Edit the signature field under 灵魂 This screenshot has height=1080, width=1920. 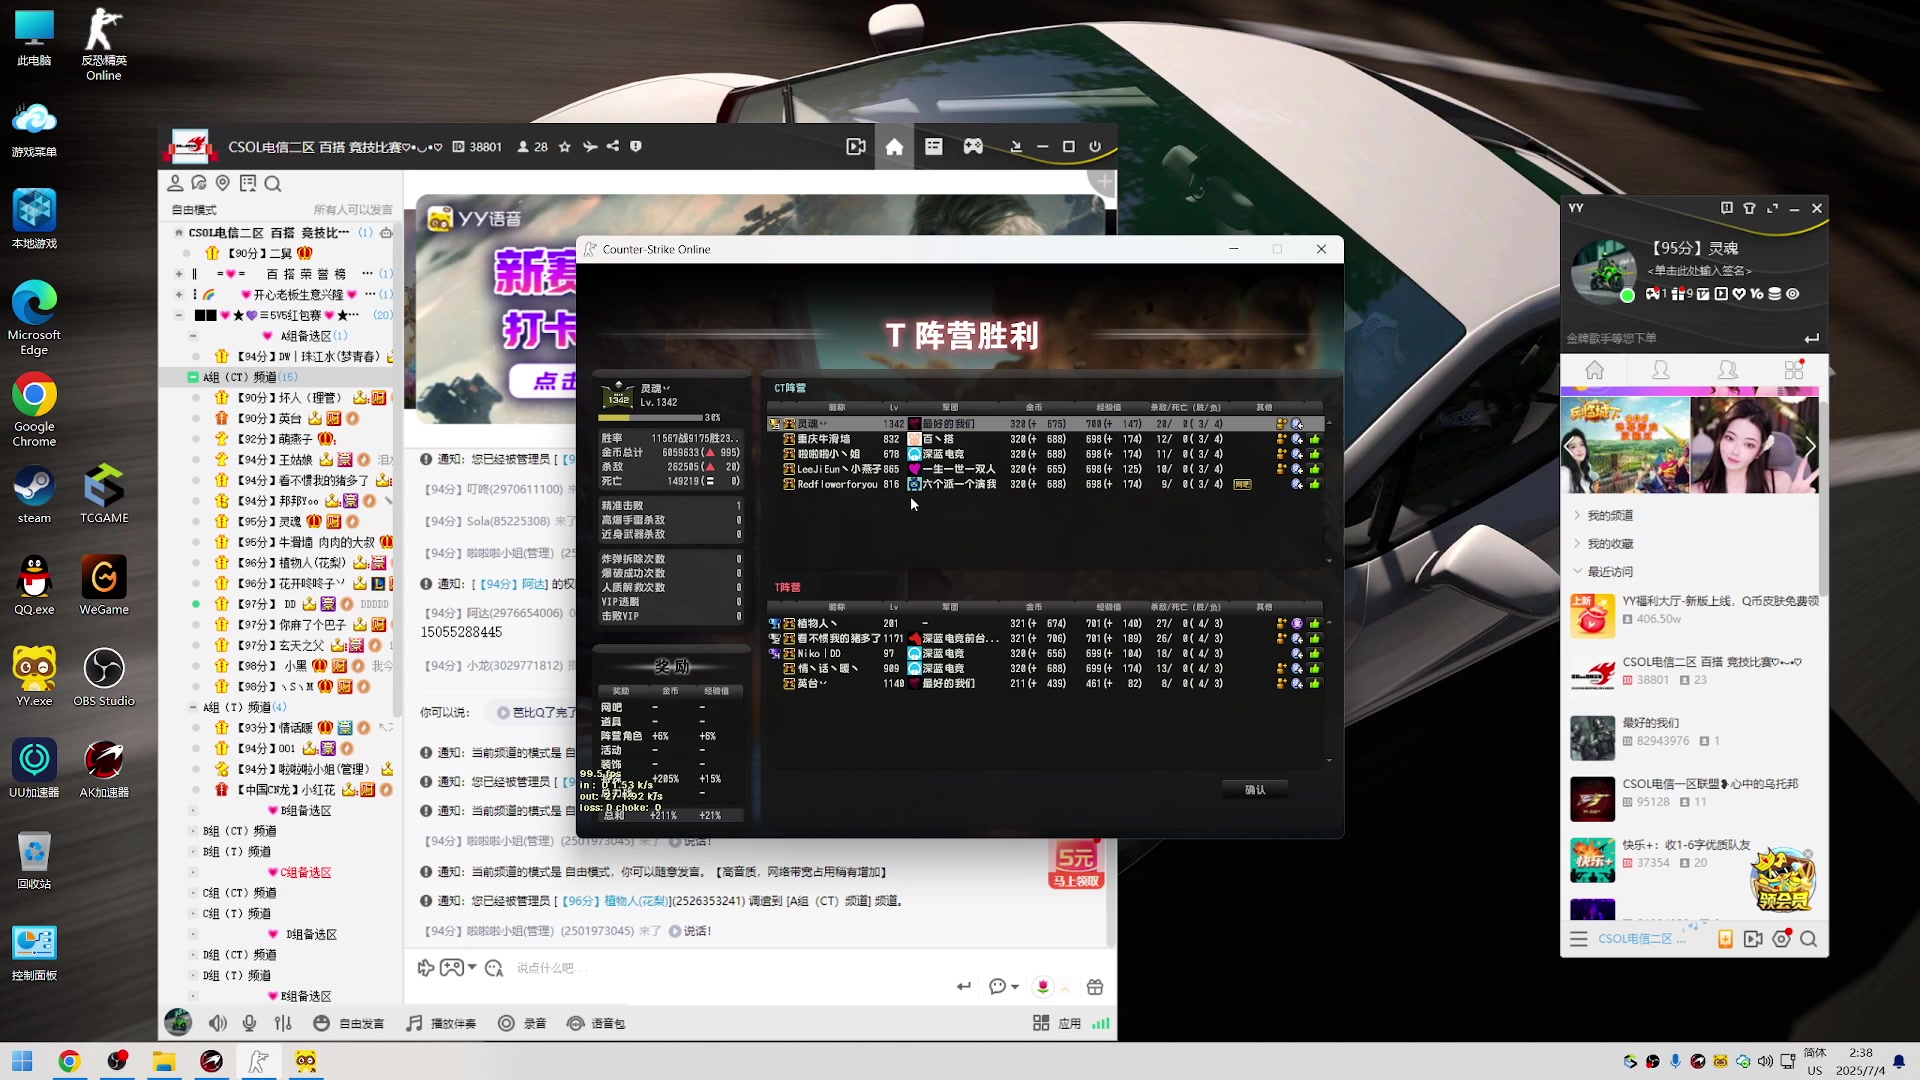[1700, 271]
